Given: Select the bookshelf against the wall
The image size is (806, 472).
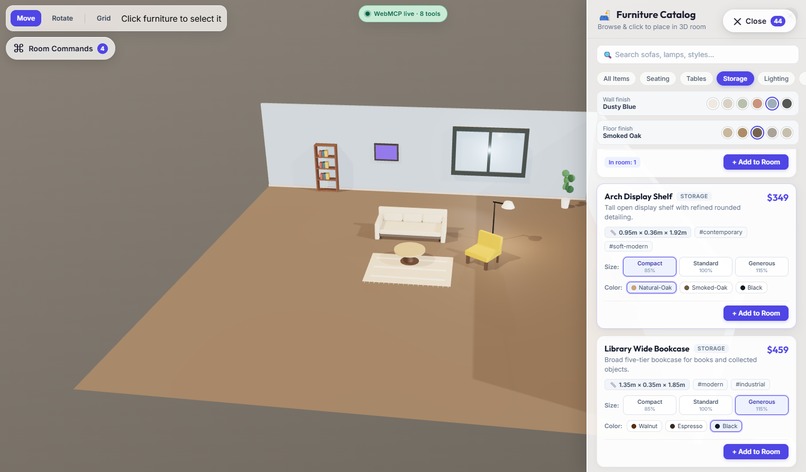Looking at the screenshot, I should pyautogui.click(x=326, y=167).
